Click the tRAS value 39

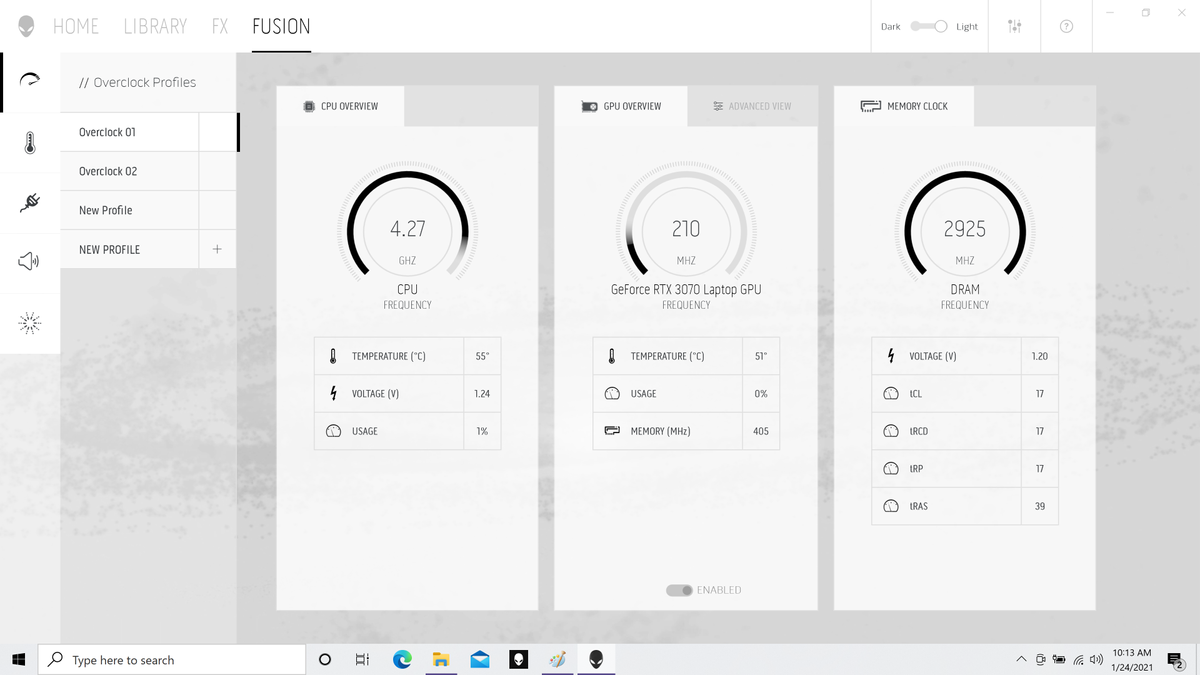(x=1040, y=506)
